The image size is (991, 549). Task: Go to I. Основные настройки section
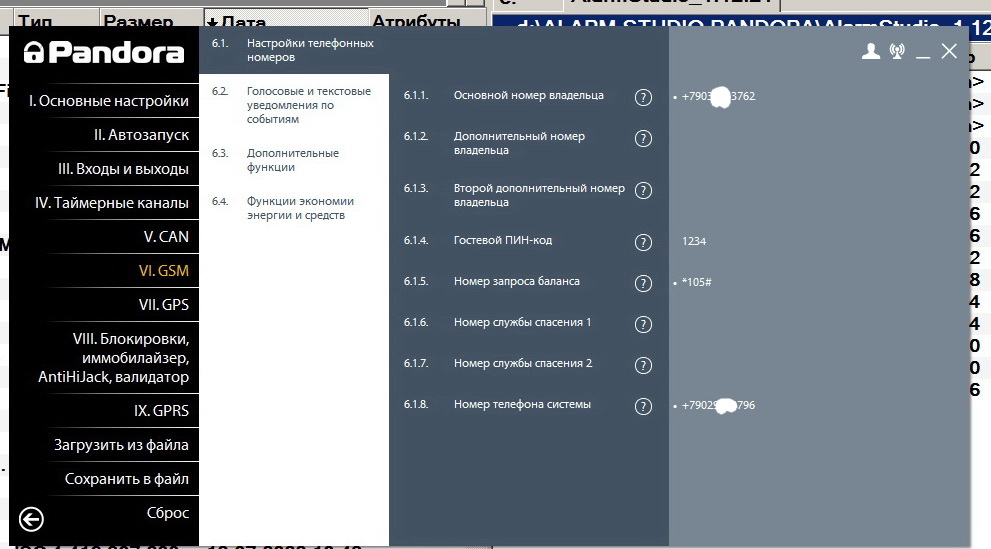(108, 100)
